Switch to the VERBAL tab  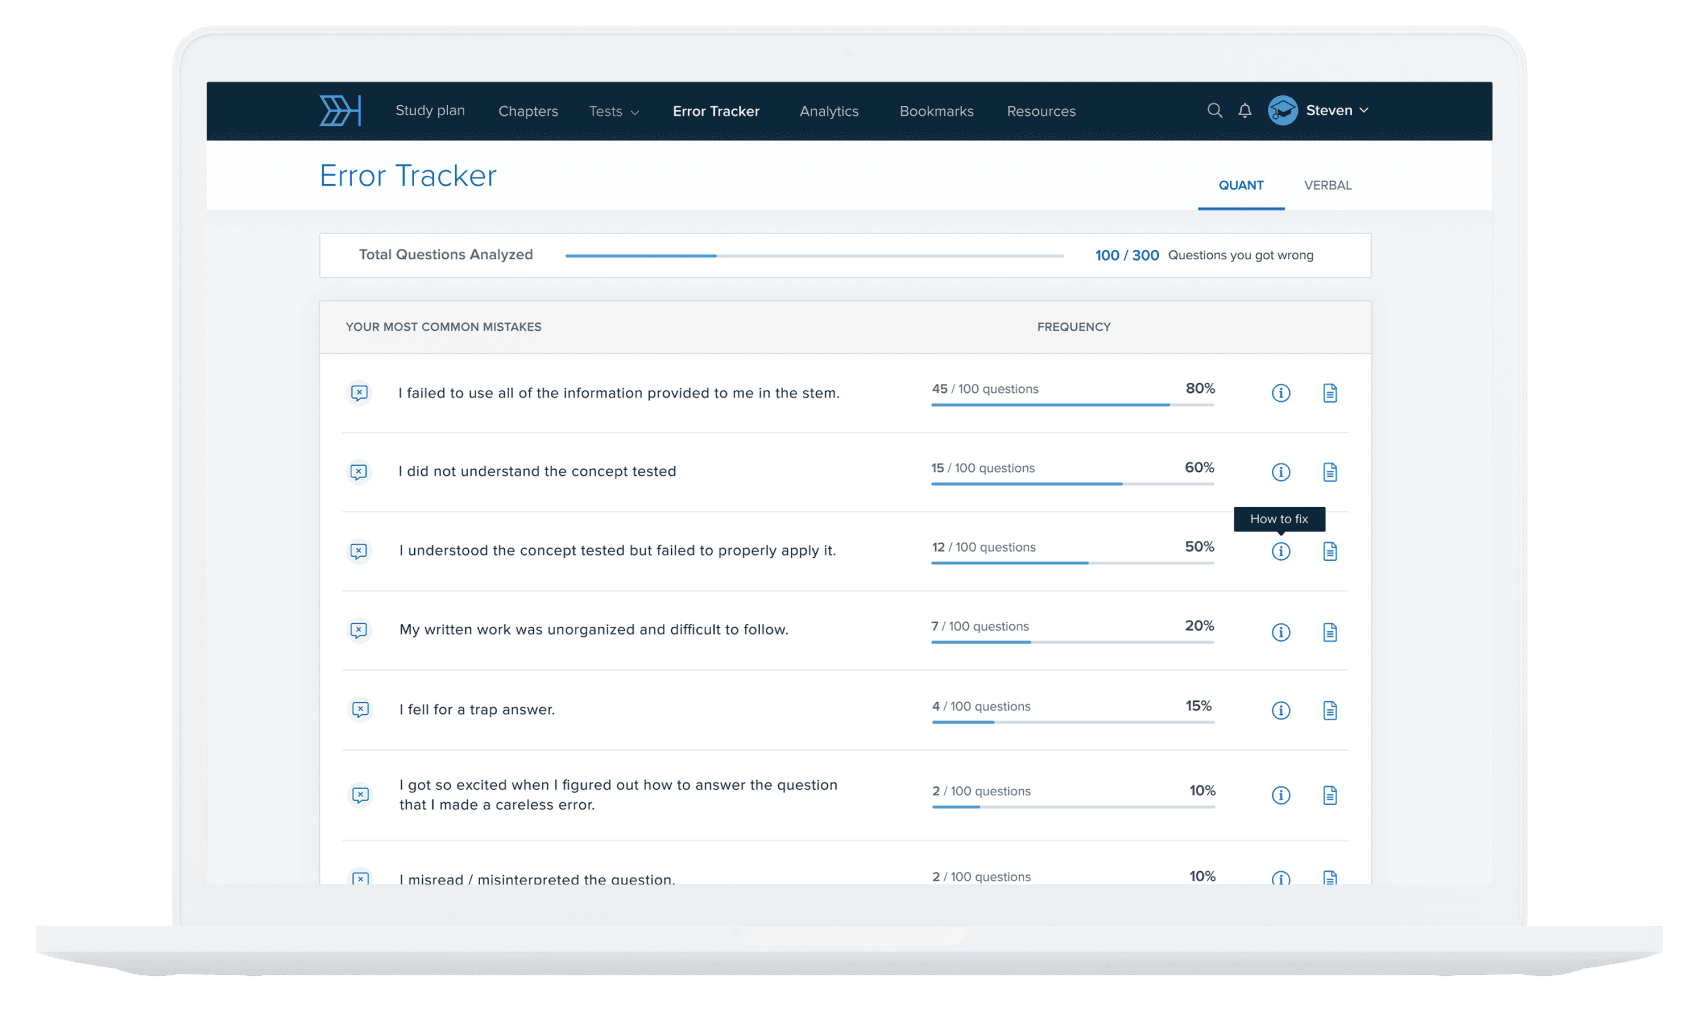tap(1327, 185)
